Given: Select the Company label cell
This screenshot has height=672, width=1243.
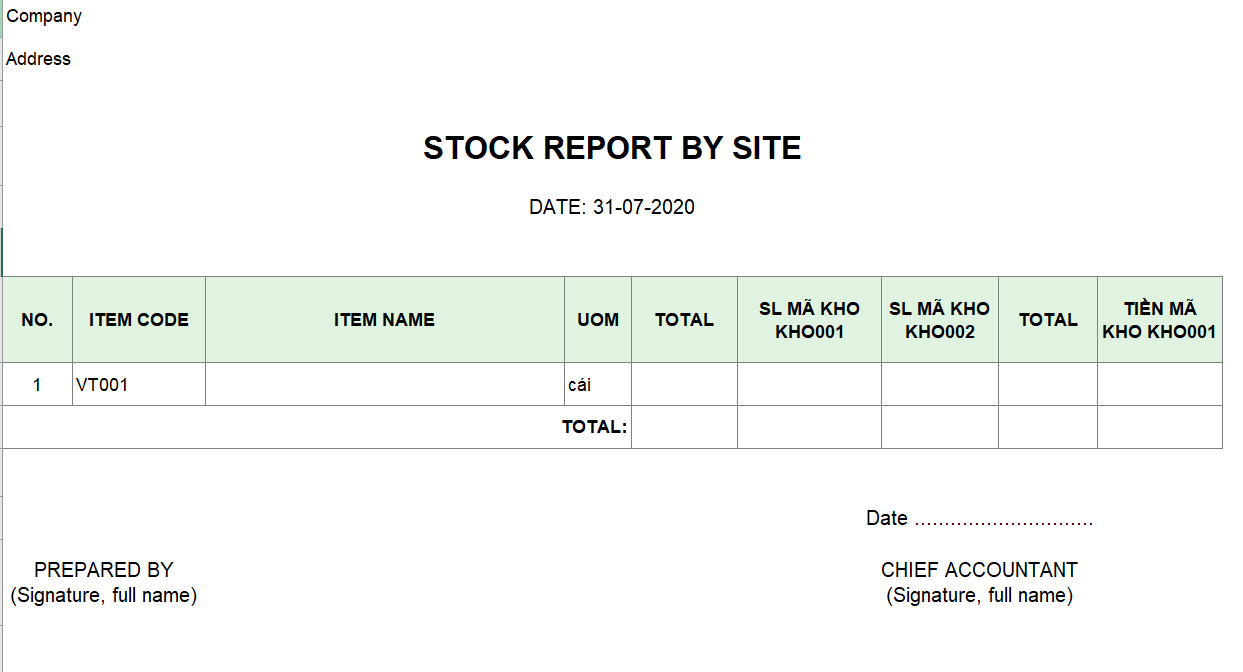Looking at the screenshot, I should [44, 16].
